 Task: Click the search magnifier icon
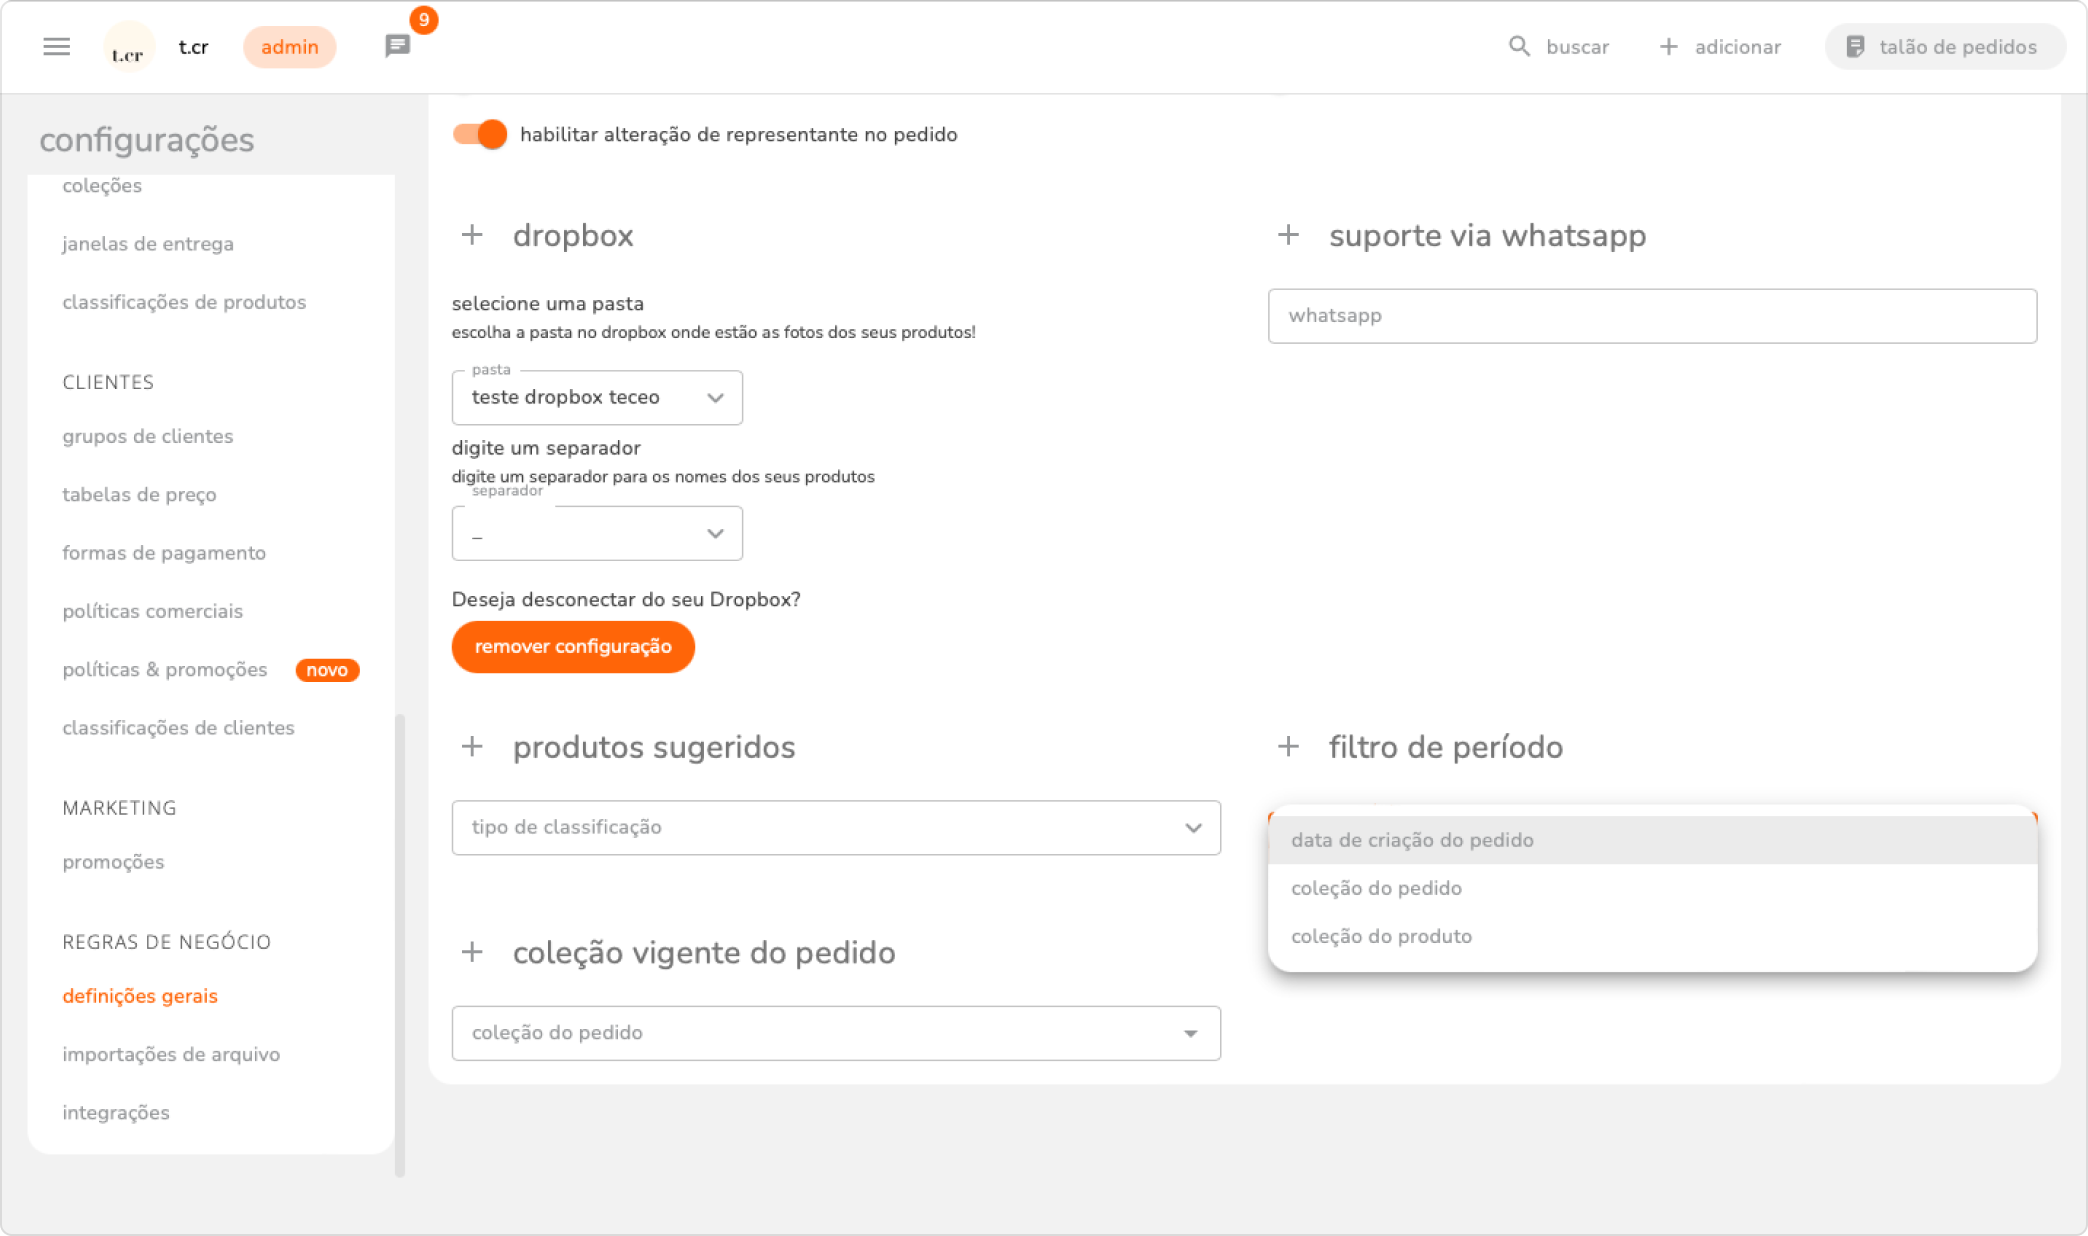(1519, 47)
